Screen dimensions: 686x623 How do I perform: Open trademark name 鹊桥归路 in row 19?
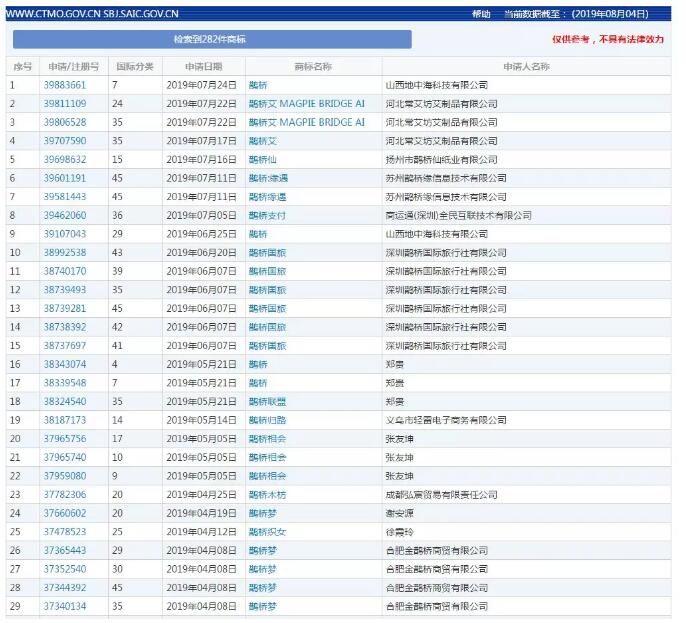[x=267, y=420]
